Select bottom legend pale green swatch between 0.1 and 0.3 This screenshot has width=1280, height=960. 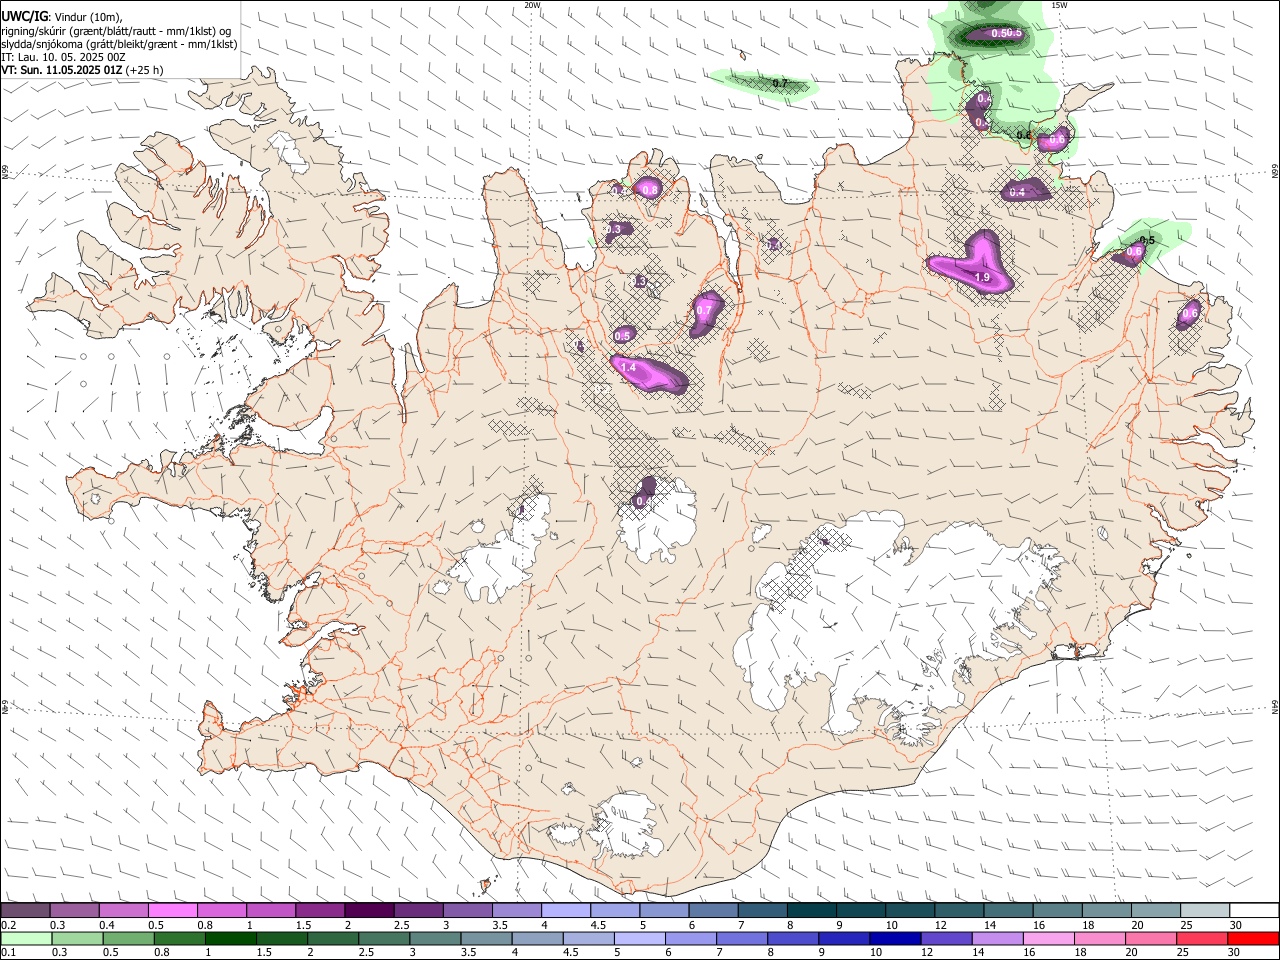pos(25,938)
